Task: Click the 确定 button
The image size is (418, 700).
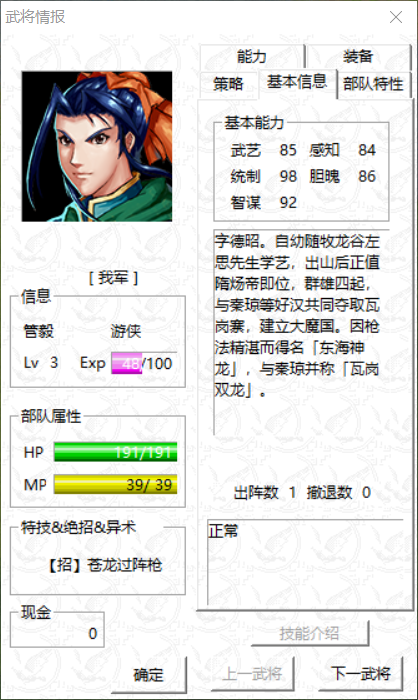Action: point(149,674)
